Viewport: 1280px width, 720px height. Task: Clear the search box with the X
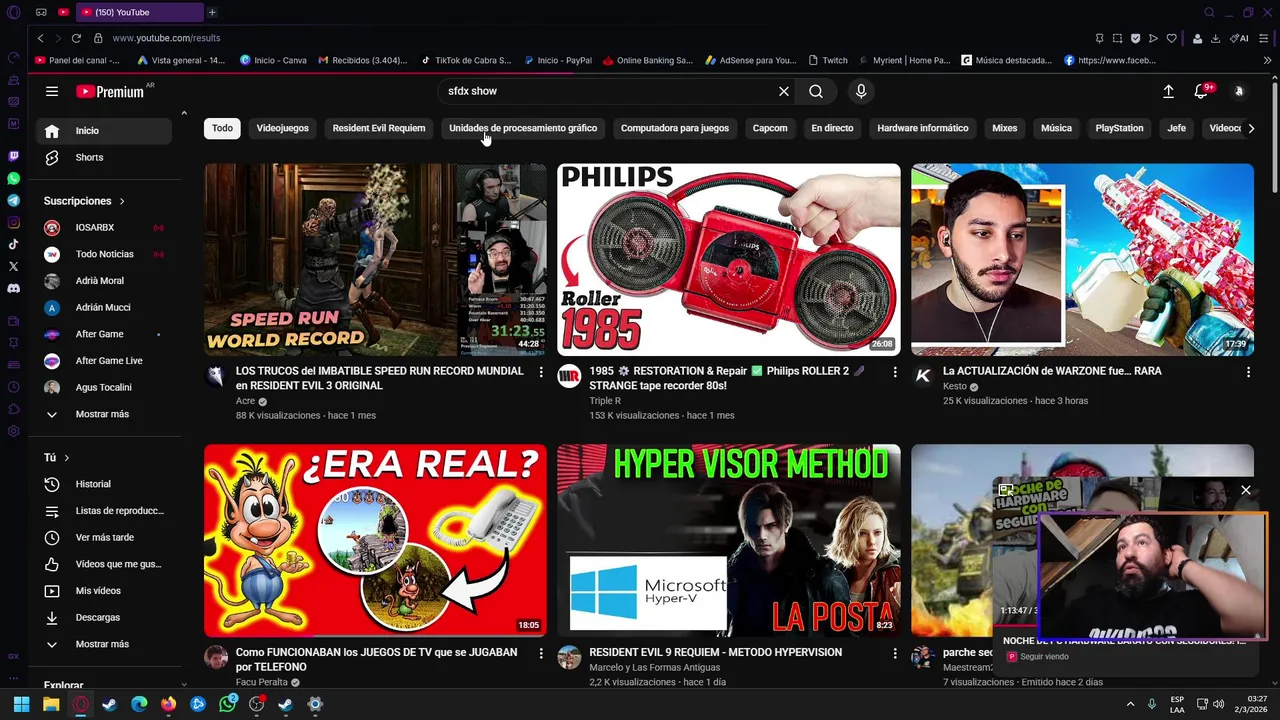(784, 91)
